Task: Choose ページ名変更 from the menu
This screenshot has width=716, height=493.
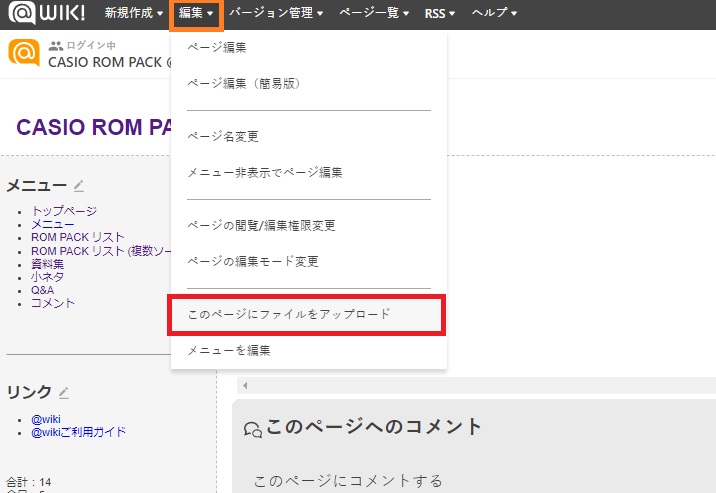Action: pos(309,136)
